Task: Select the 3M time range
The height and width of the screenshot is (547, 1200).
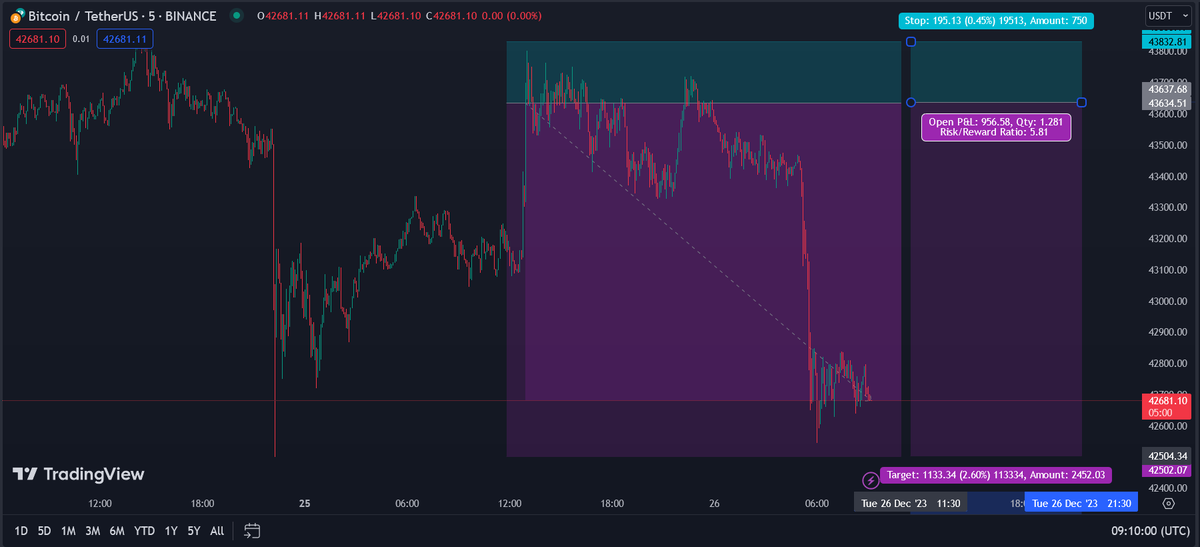Action: pyautogui.click(x=93, y=531)
